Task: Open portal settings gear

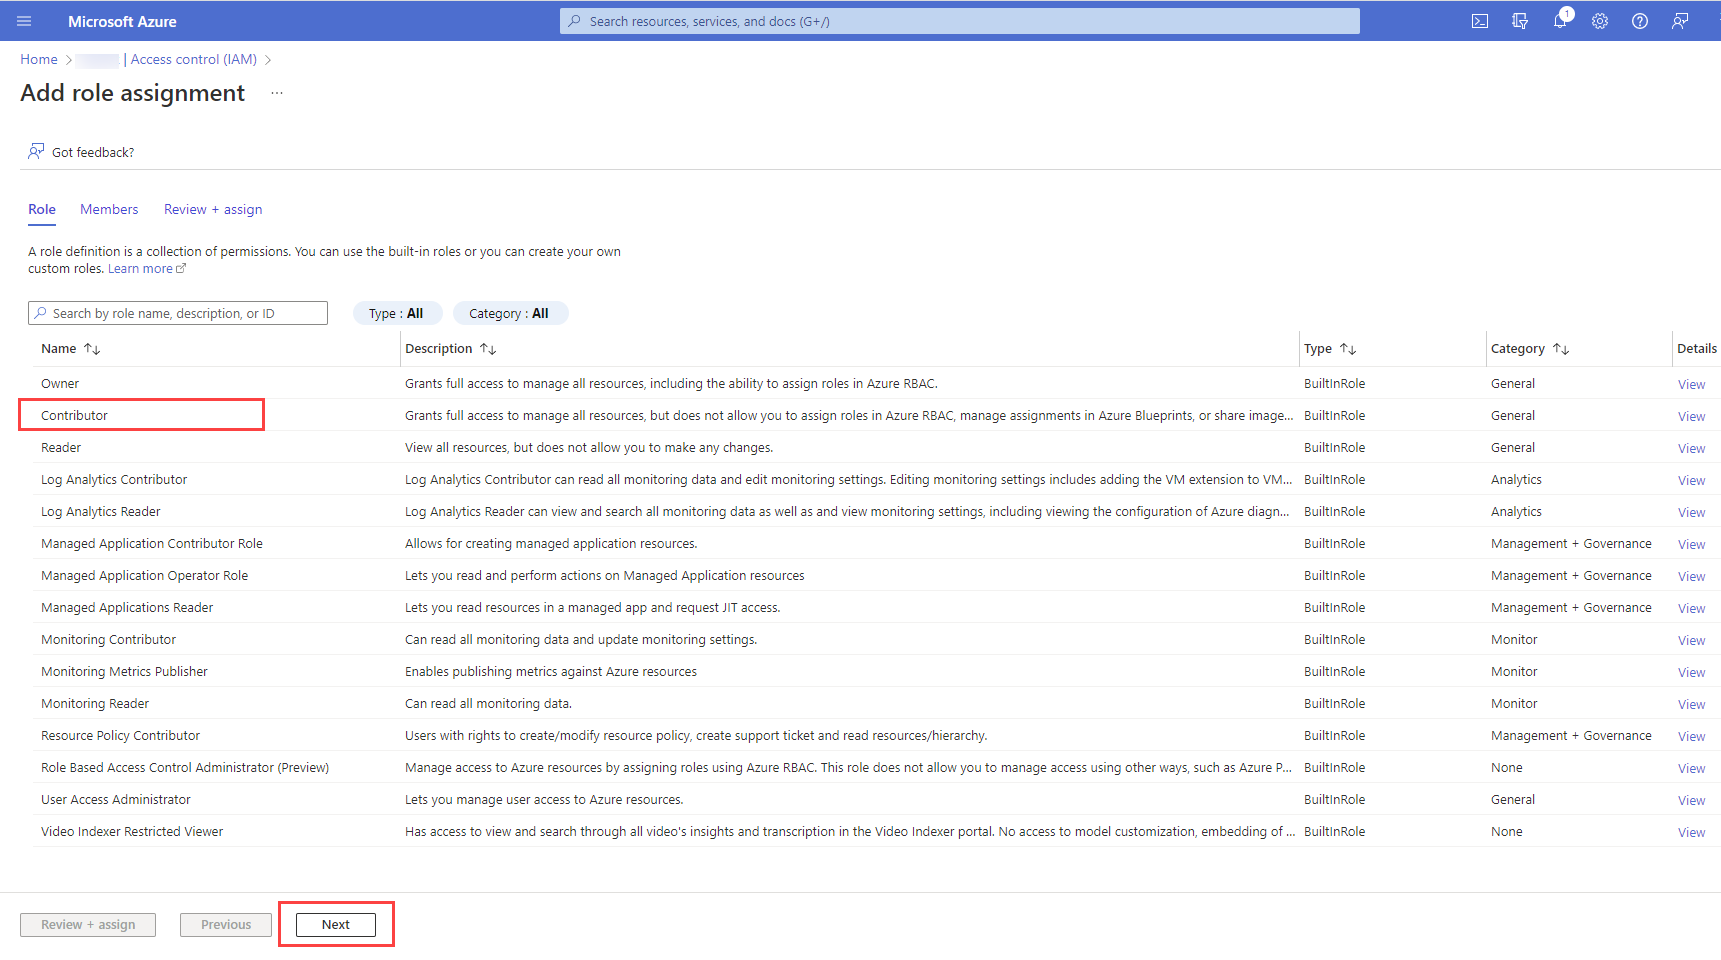Action: 1600,21
